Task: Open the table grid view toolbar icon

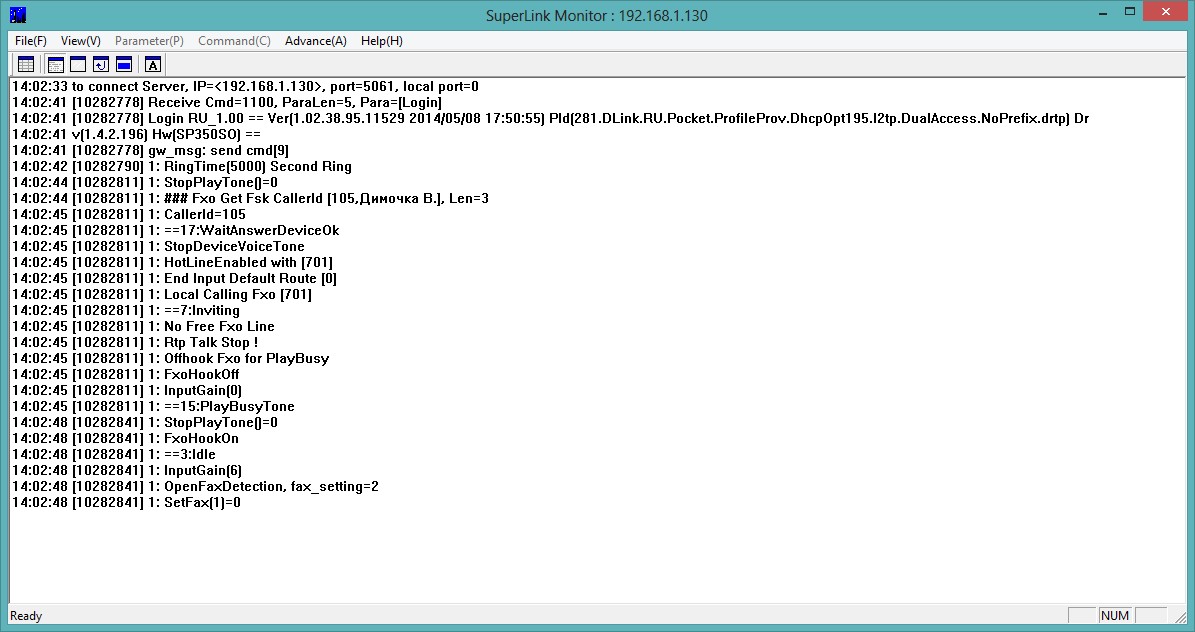Action: [x=26, y=65]
